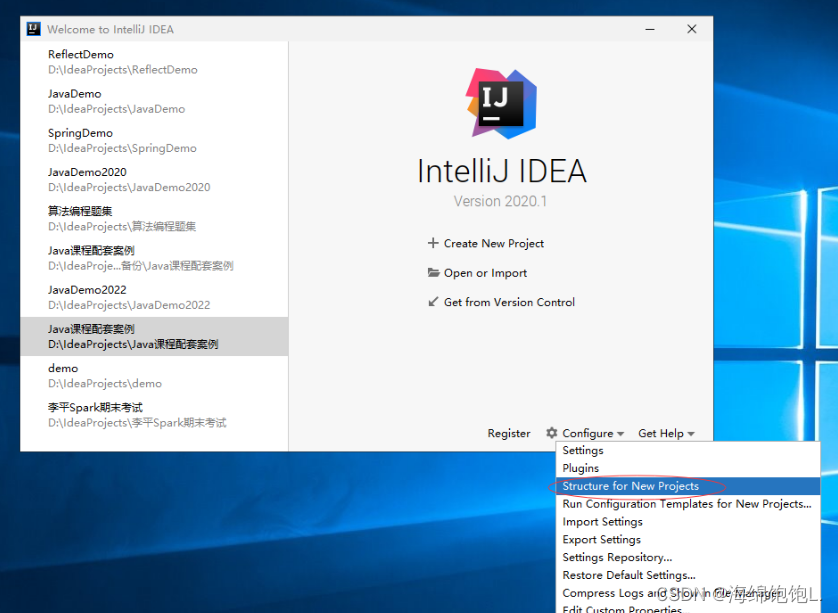Screen dimensions: 838x613
Task: Minimize the Welcome to IntelliJ IDEA window
Action: [650, 29]
